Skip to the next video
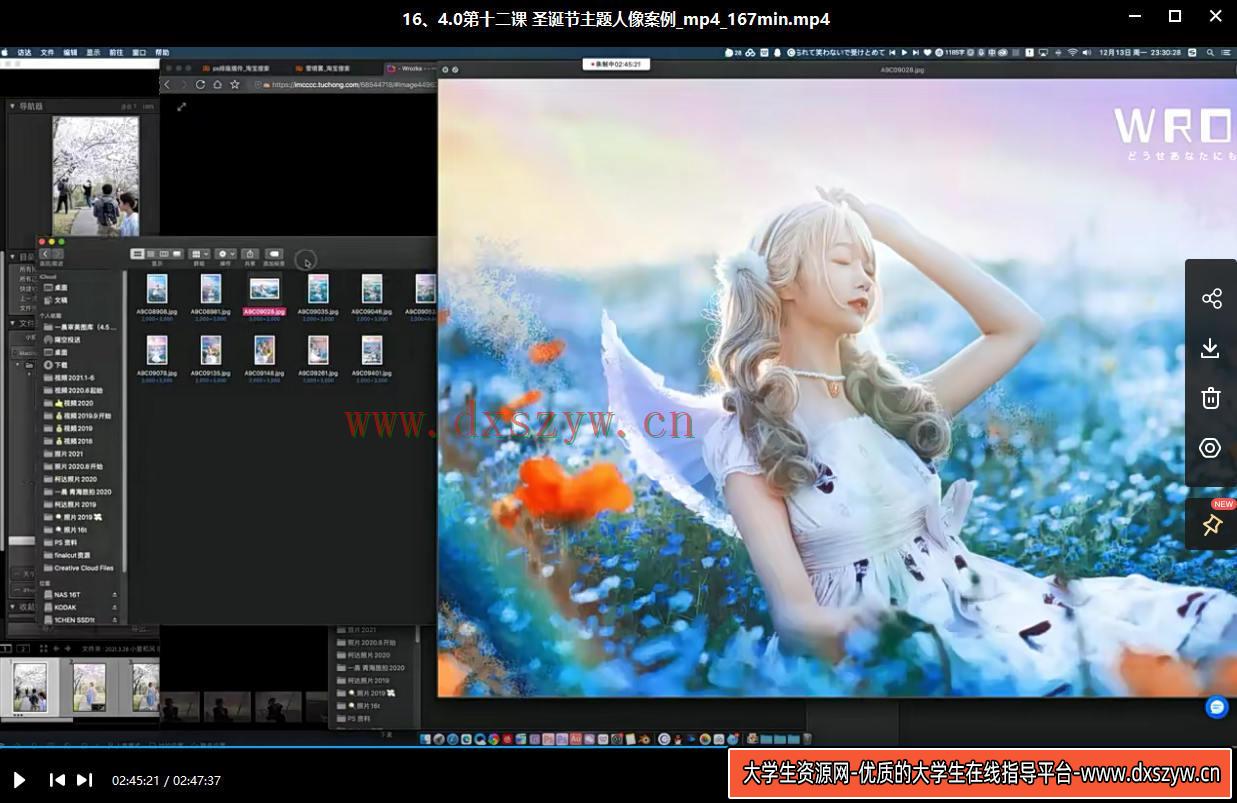 pyautogui.click(x=85, y=780)
